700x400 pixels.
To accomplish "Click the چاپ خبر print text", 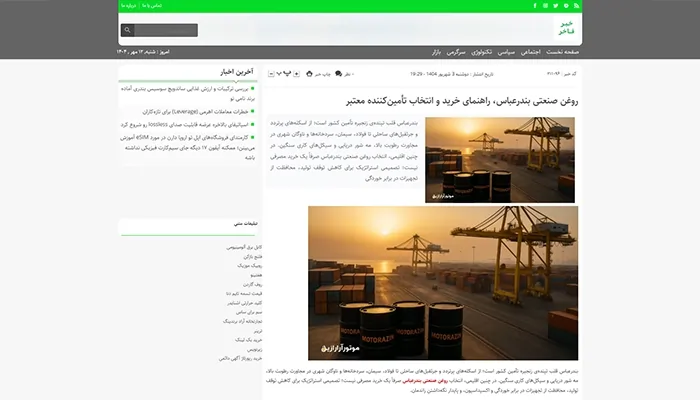I will point(322,74).
